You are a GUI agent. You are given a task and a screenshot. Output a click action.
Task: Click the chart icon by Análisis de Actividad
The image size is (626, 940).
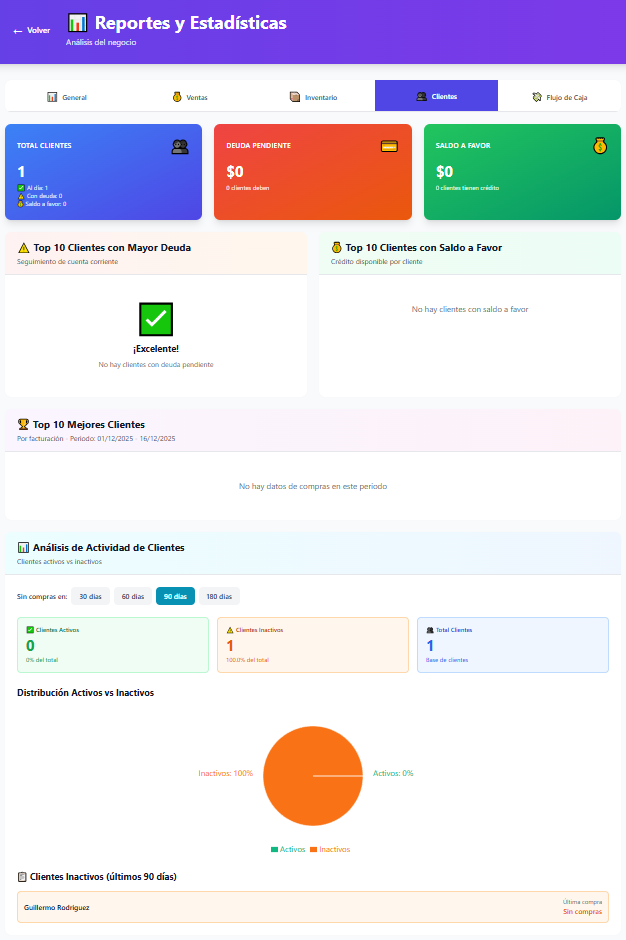coord(24,547)
